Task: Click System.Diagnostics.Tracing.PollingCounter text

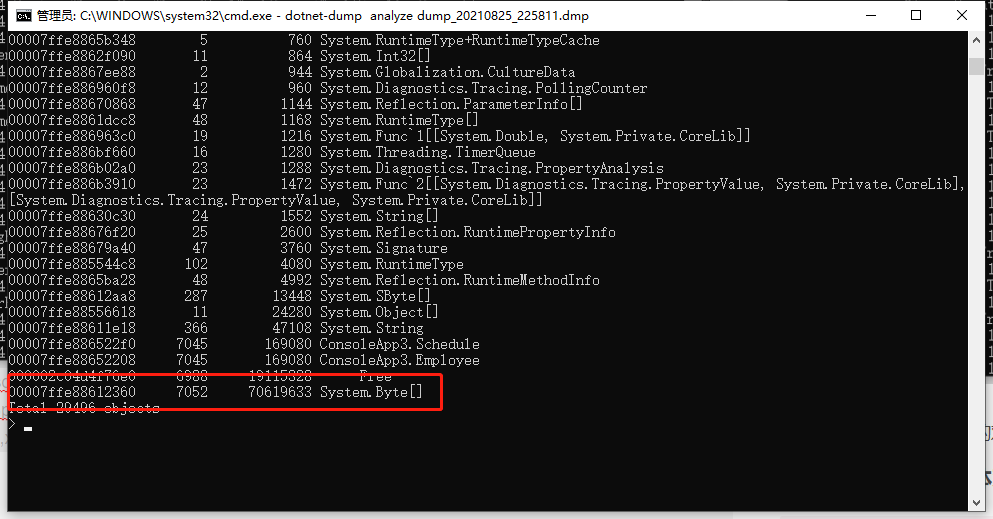Action: [483, 88]
